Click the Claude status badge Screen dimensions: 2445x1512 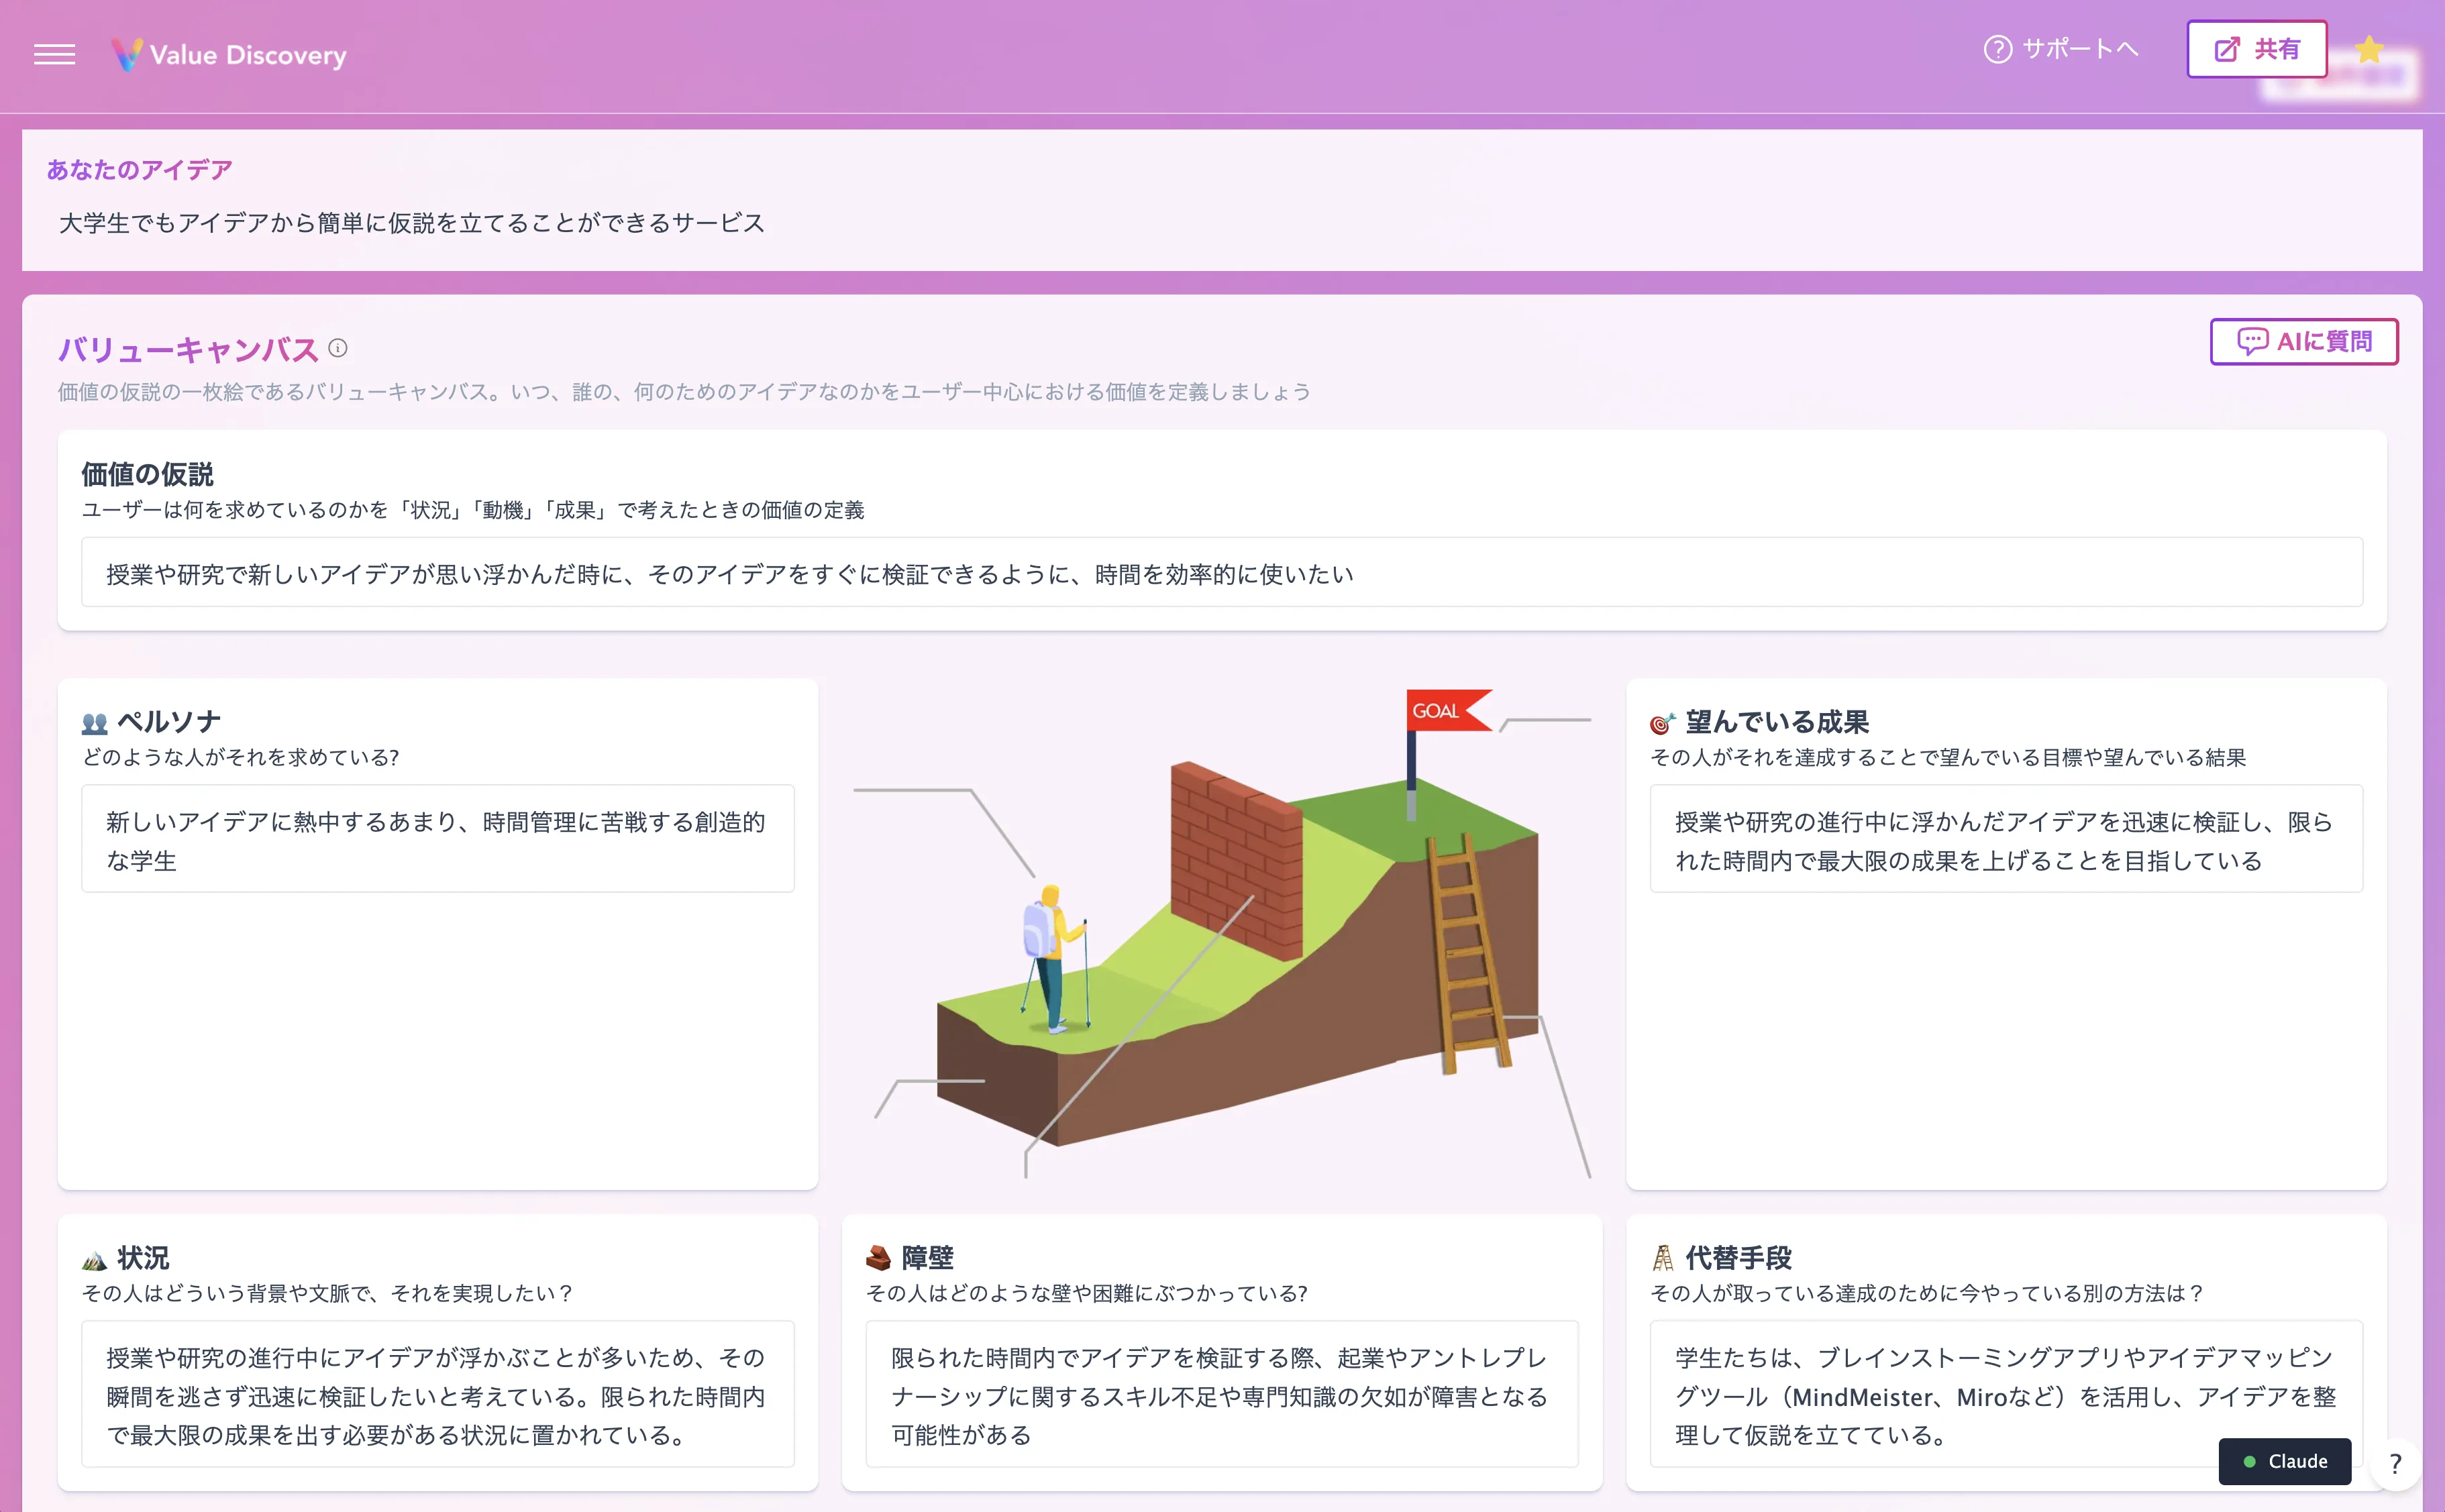click(2284, 1461)
